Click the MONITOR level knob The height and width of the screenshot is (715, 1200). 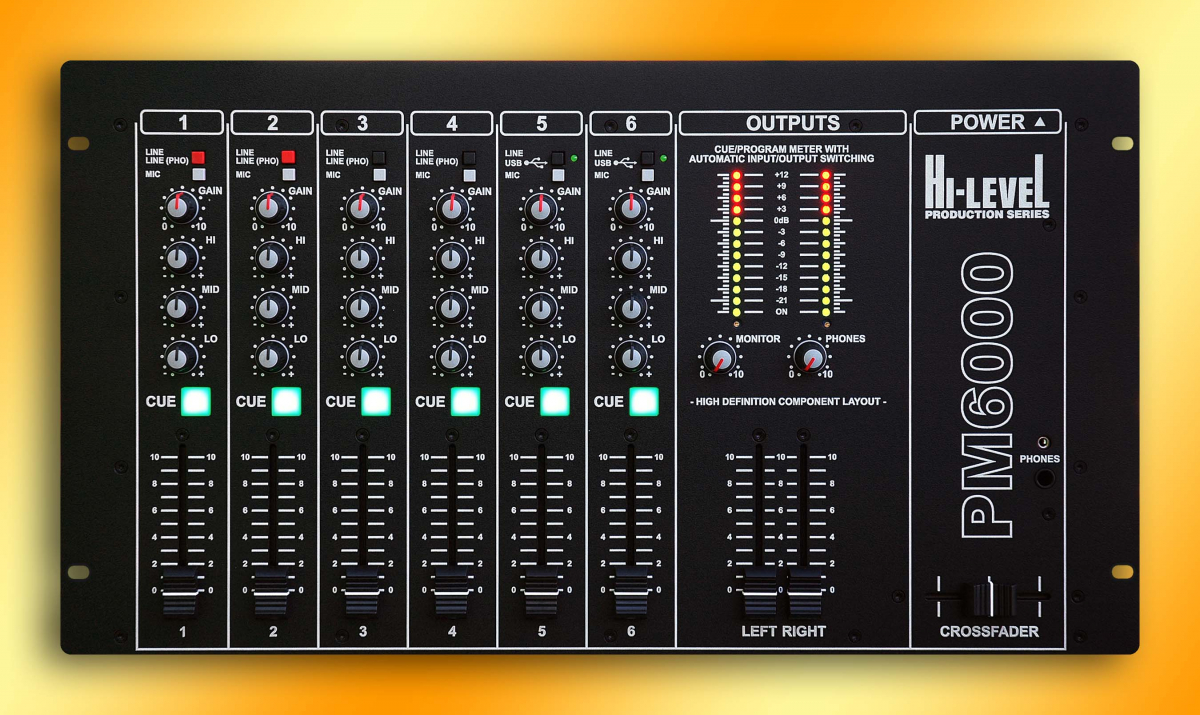[x=718, y=356]
